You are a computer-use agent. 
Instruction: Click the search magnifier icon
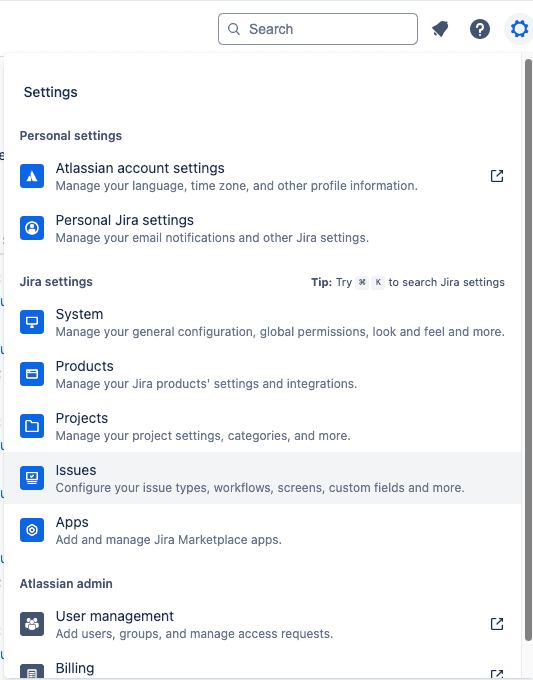coord(234,29)
